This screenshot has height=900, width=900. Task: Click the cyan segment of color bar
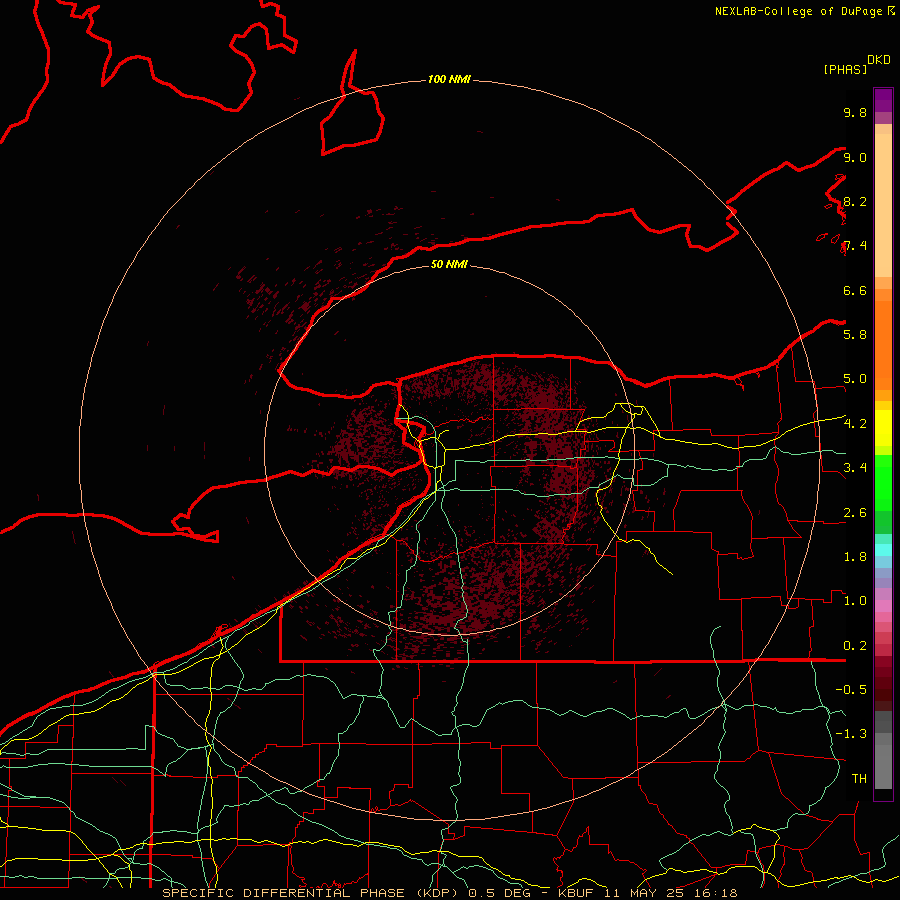[x=883, y=550]
